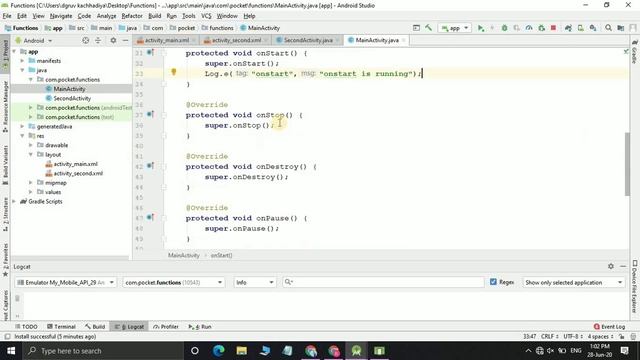Select activity_second.xml in layout folder

tap(78, 173)
